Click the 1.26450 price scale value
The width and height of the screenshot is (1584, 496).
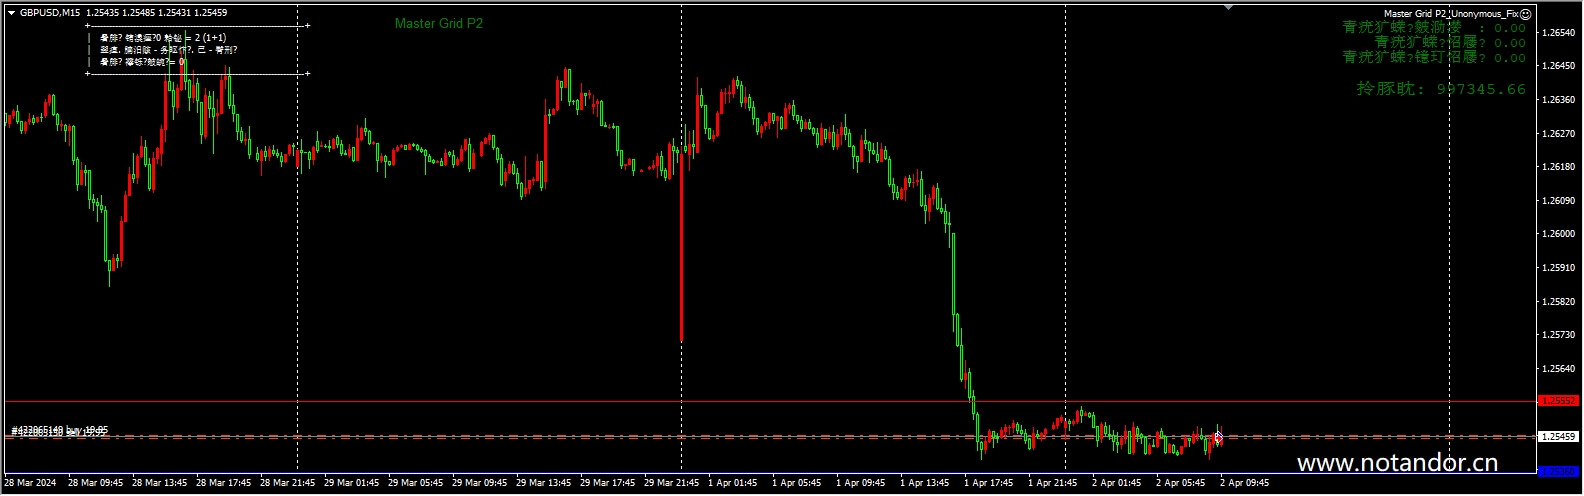[1559, 66]
